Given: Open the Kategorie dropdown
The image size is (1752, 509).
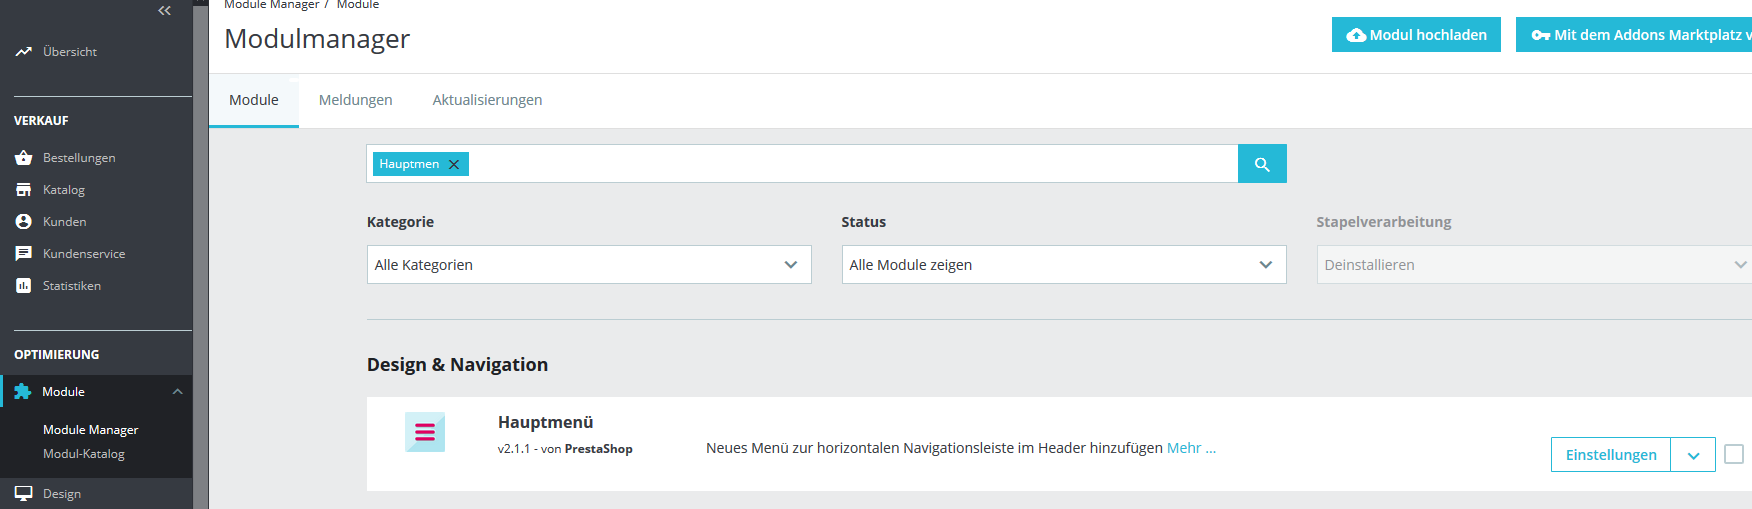Looking at the screenshot, I should pyautogui.click(x=589, y=265).
